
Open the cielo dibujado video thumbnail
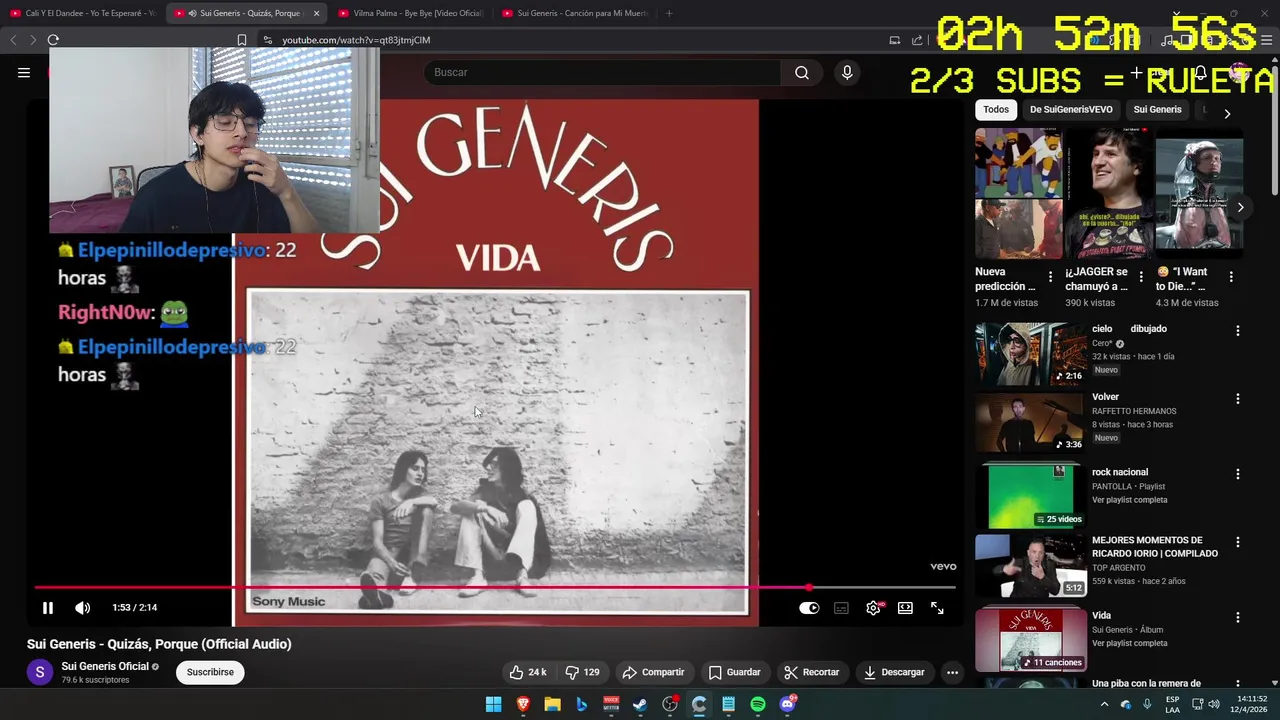coord(1031,353)
